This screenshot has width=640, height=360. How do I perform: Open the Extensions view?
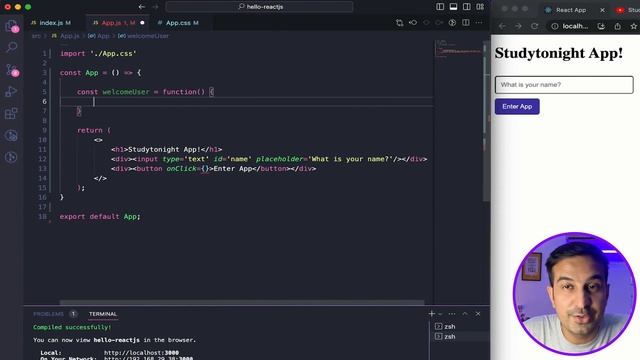11,113
